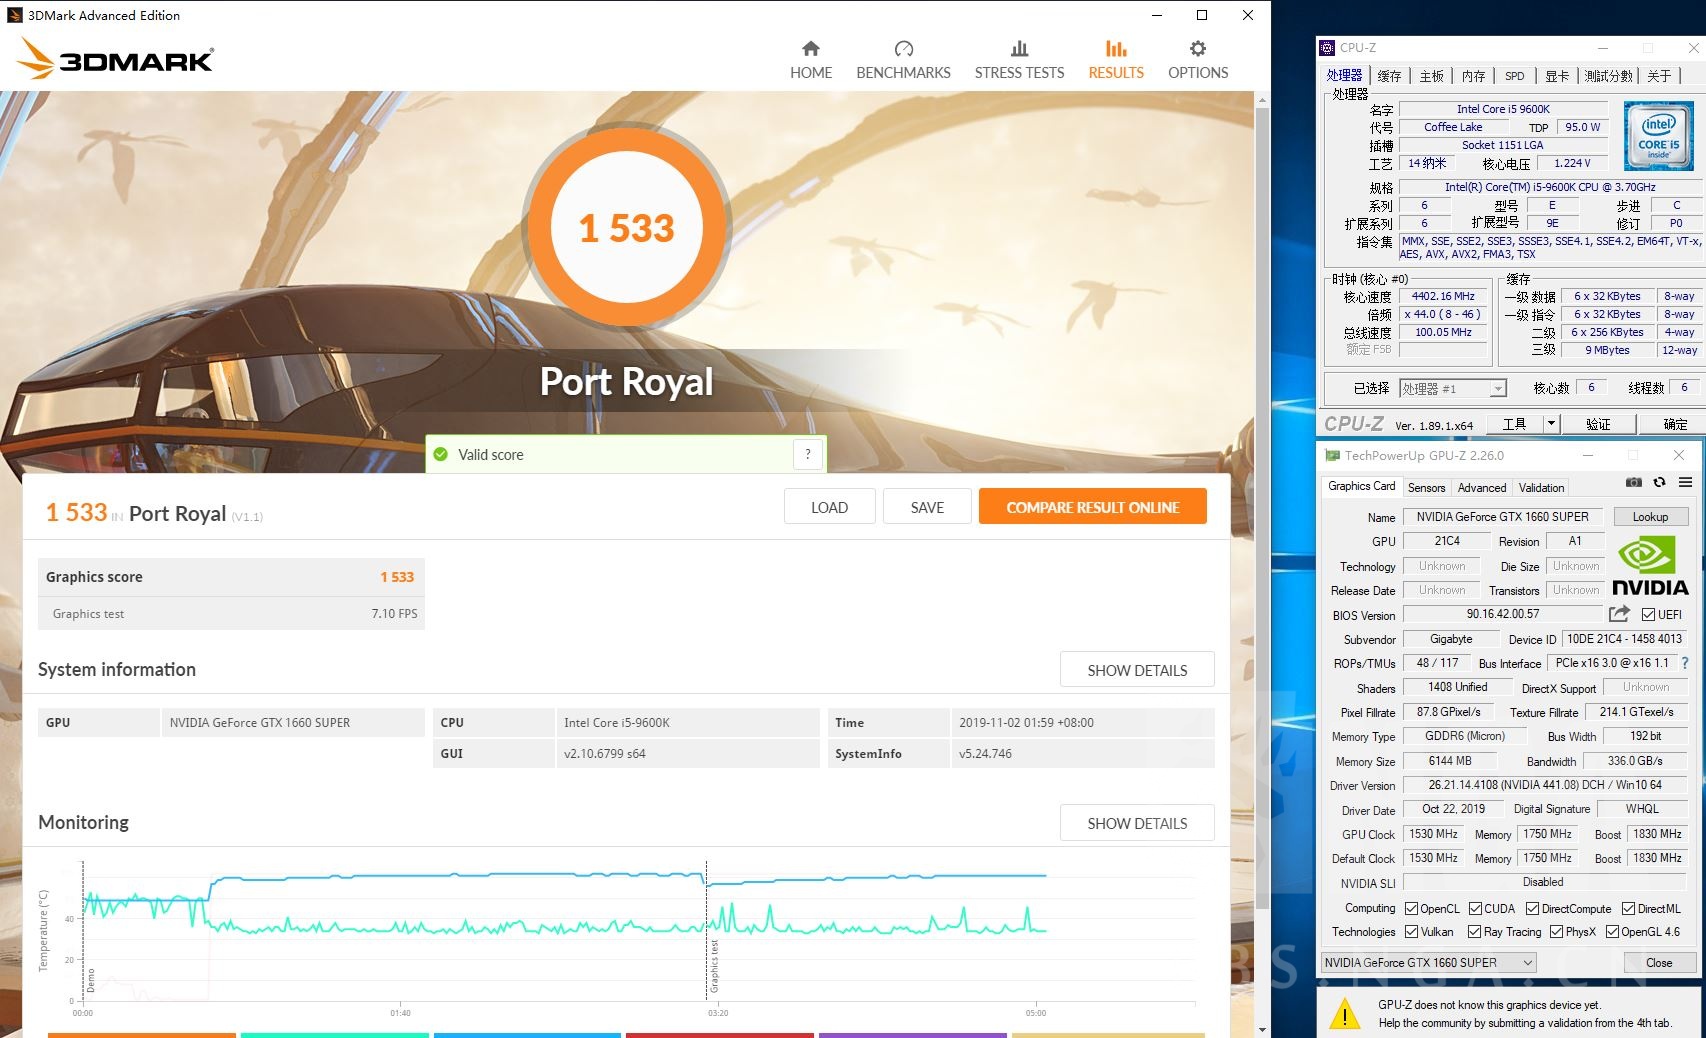Click the yellow warning icon below GPU-Z
Screen dimensions: 1706x1038
(1345, 1014)
